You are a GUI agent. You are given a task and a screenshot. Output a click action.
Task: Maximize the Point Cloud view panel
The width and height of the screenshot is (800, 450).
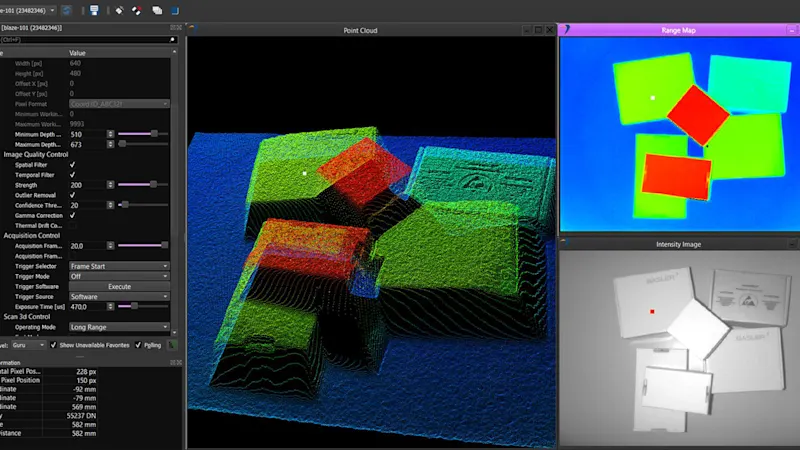[538, 30]
